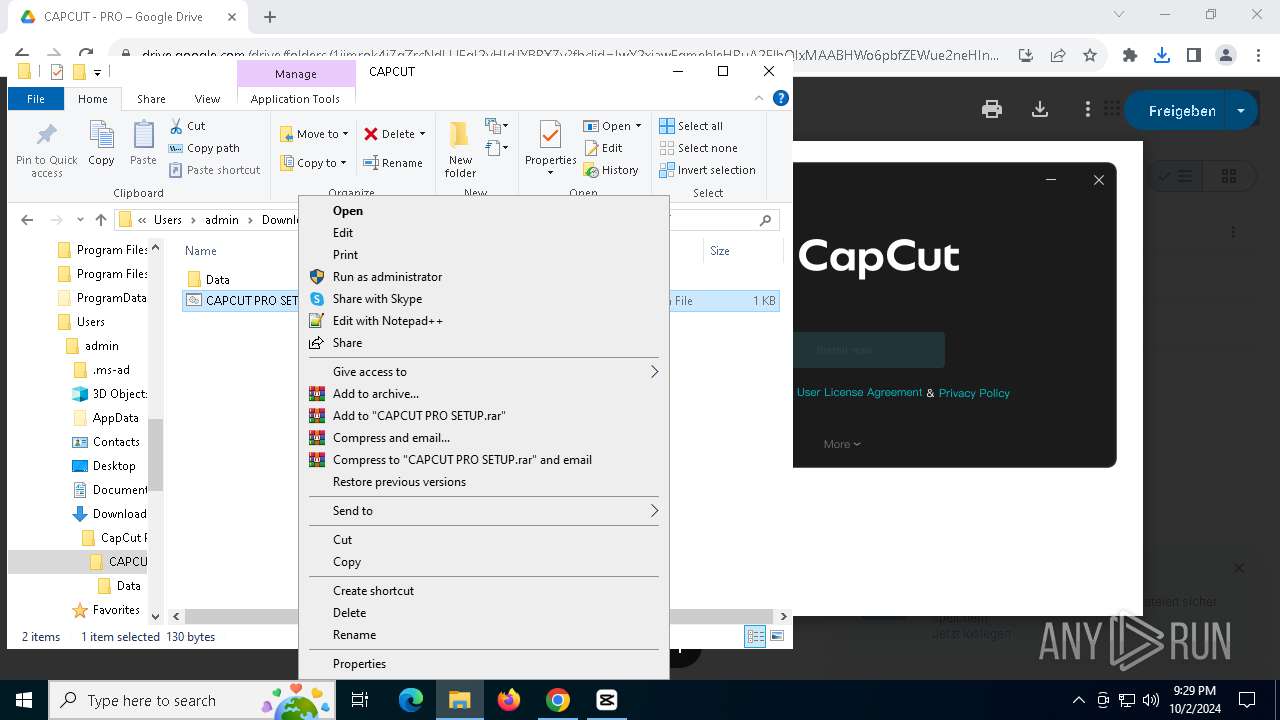Image resolution: width=1280 pixels, height=720 pixels.
Task: Select Favorites in navigation tree
Action: coord(116,610)
